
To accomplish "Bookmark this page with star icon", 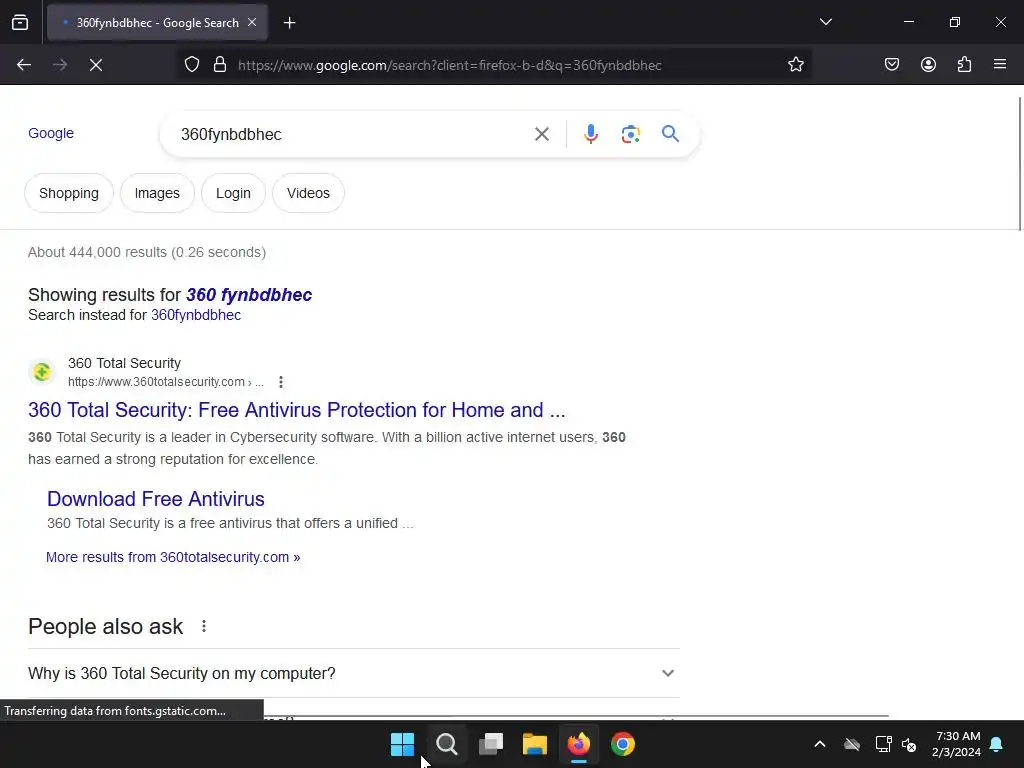I will pyautogui.click(x=795, y=65).
